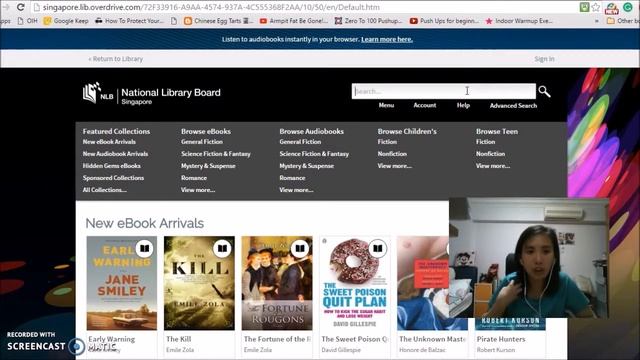Open The Fortune of the Rougons cover
The width and height of the screenshot is (640, 360).
tap(277, 283)
